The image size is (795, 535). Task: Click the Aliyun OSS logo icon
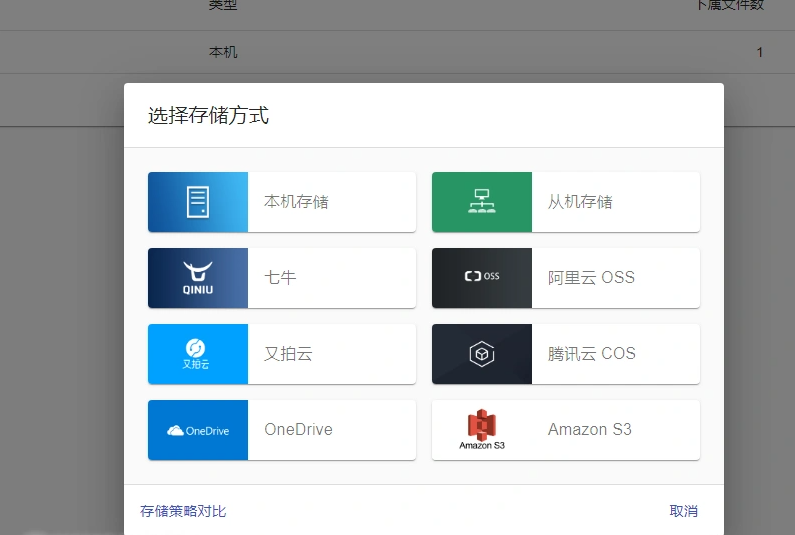(x=481, y=277)
